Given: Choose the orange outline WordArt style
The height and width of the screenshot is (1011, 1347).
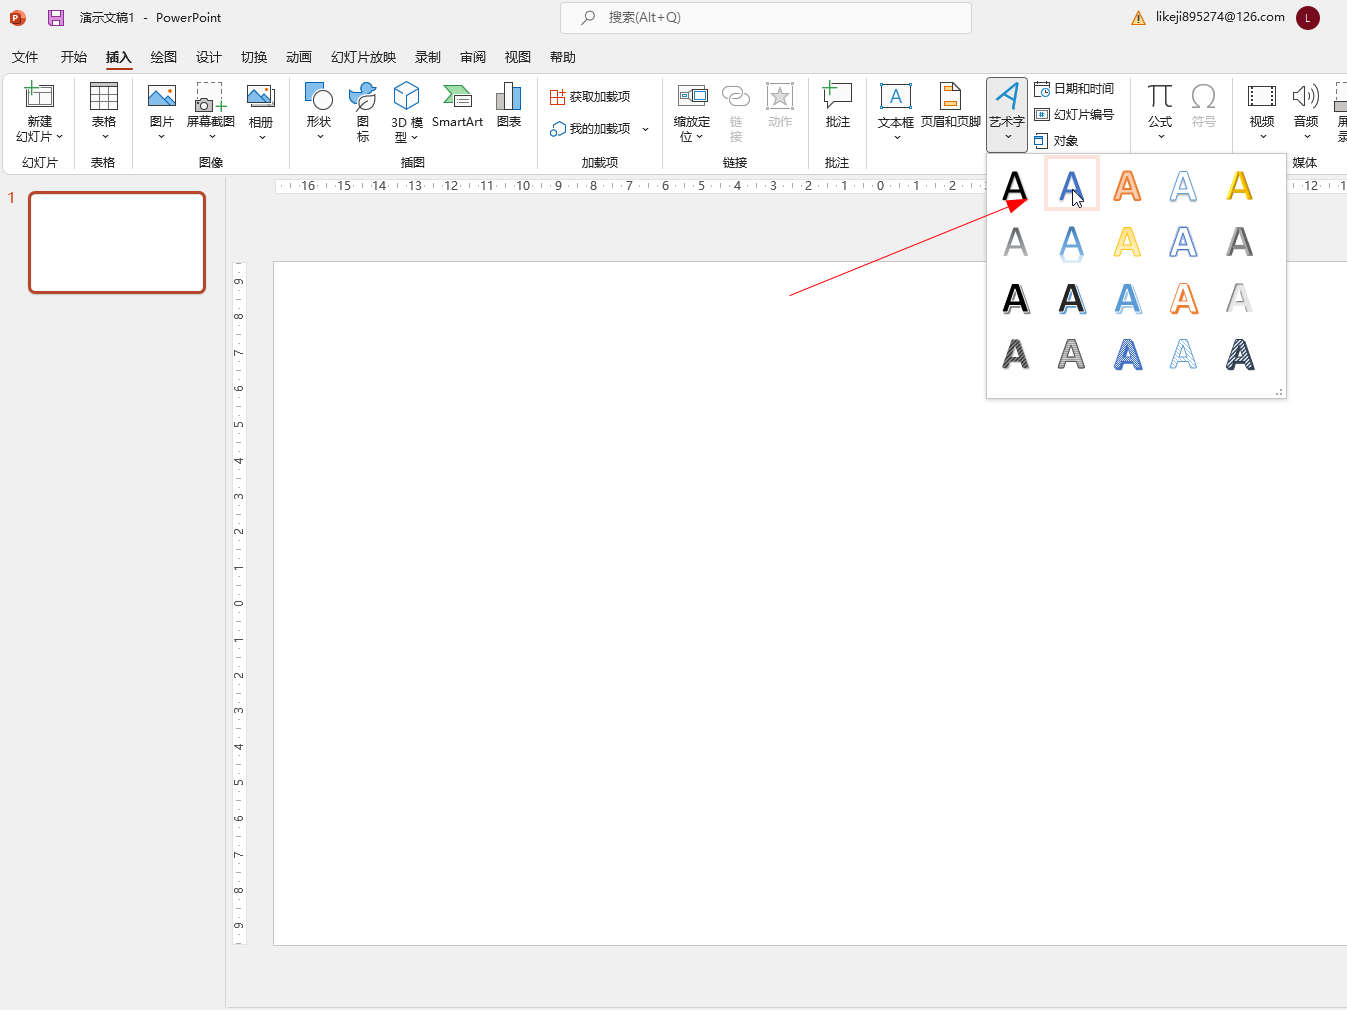Looking at the screenshot, I should coord(1127,185).
